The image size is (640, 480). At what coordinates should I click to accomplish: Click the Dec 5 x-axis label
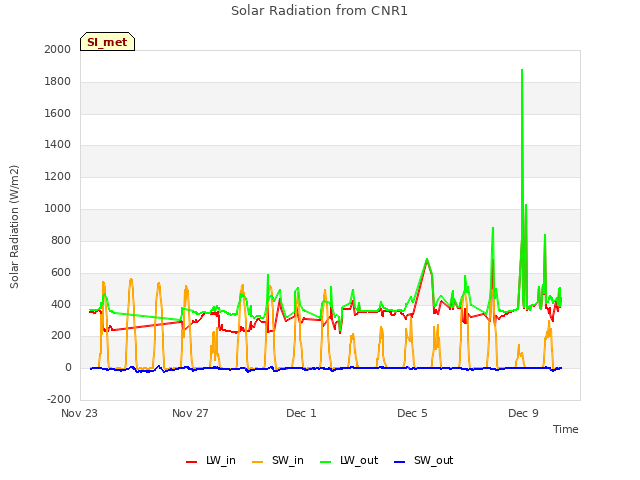pyautogui.click(x=412, y=413)
